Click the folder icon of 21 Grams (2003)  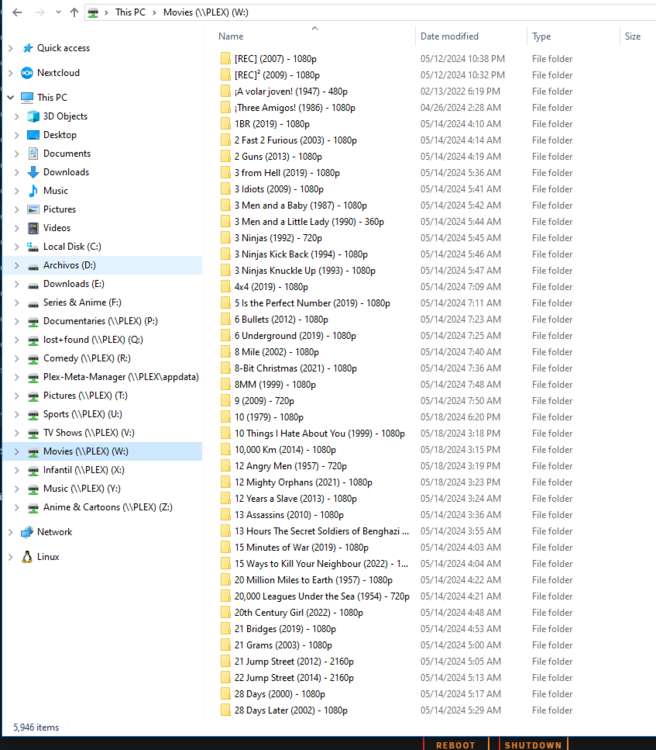click(x=225, y=645)
